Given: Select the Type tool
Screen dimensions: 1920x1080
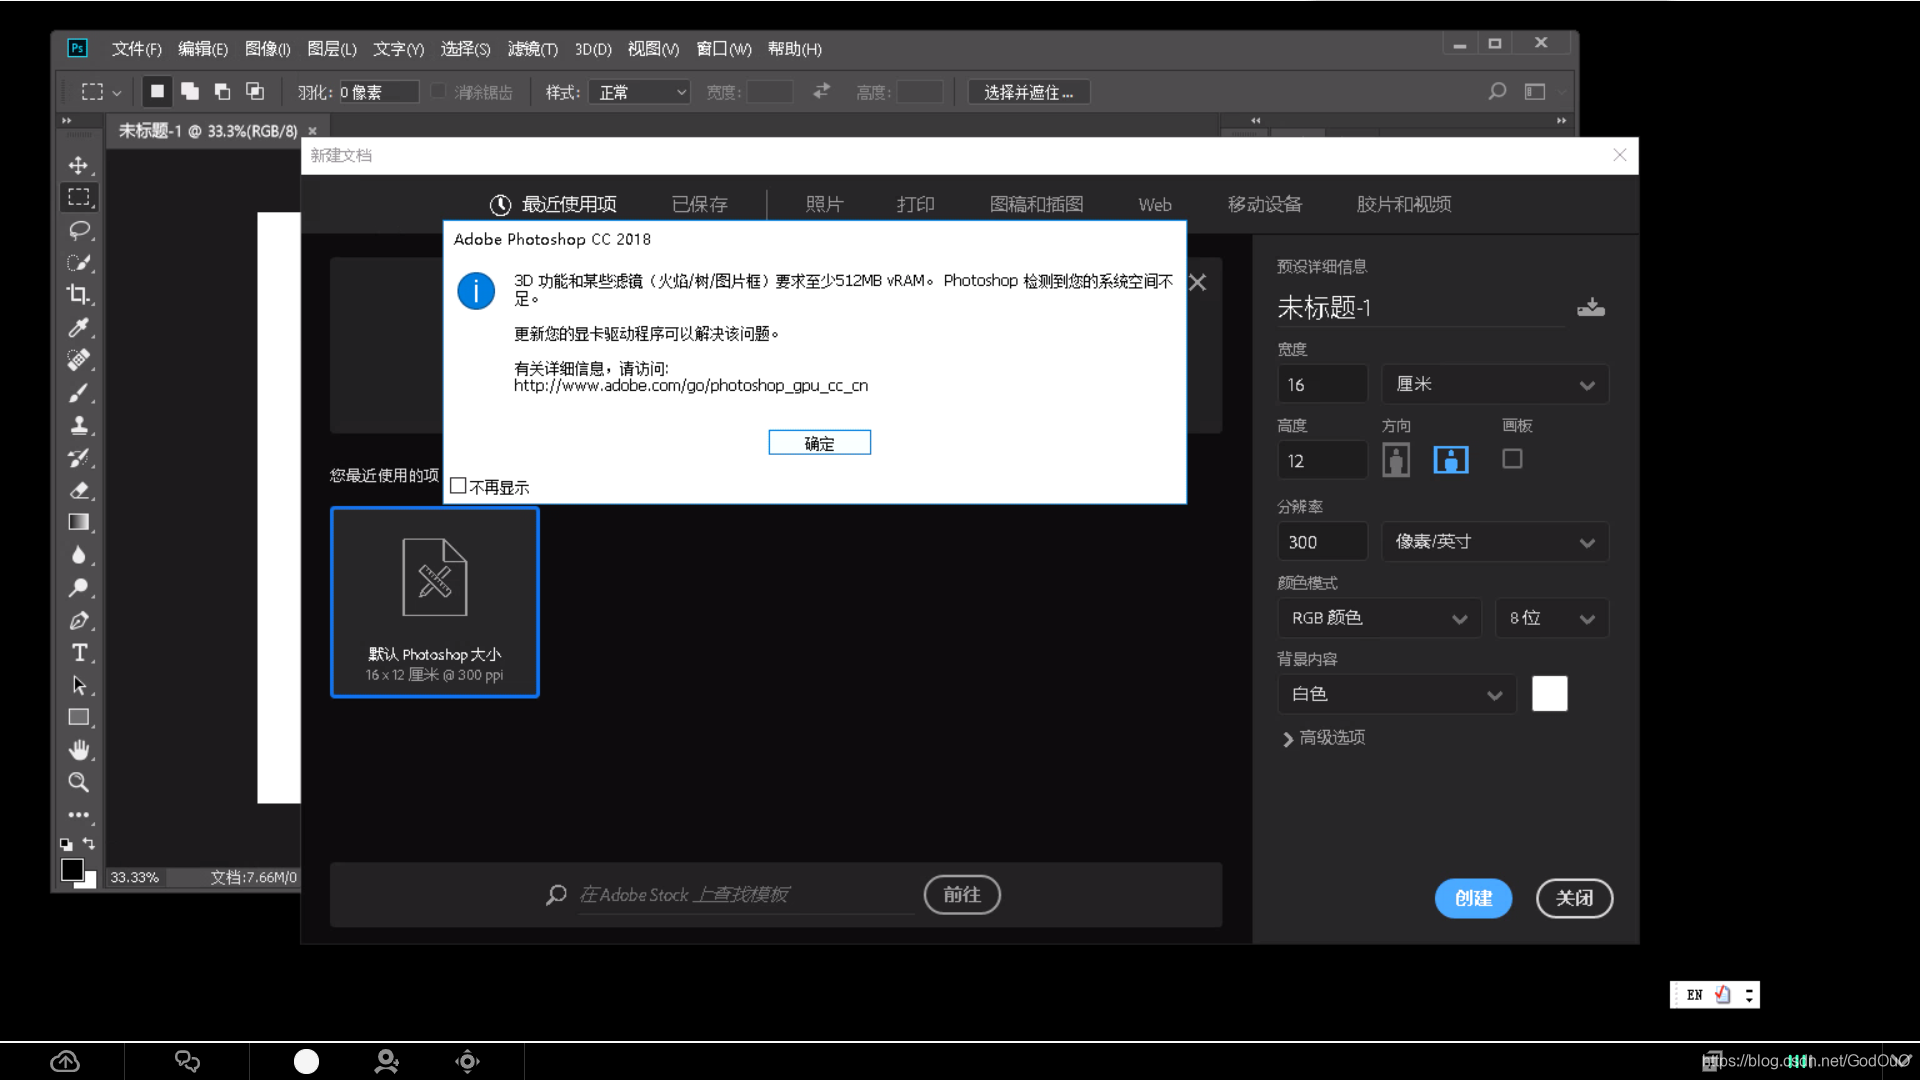Looking at the screenshot, I should (78, 652).
